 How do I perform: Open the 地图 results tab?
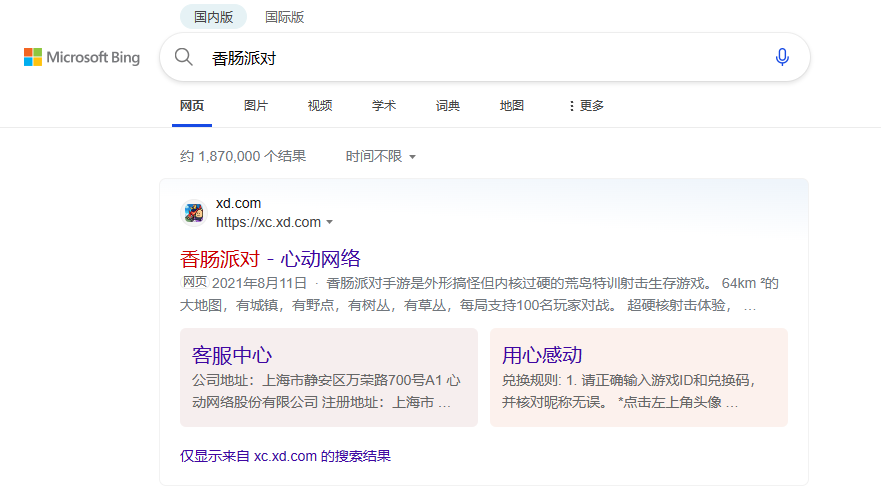pos(512,106)
